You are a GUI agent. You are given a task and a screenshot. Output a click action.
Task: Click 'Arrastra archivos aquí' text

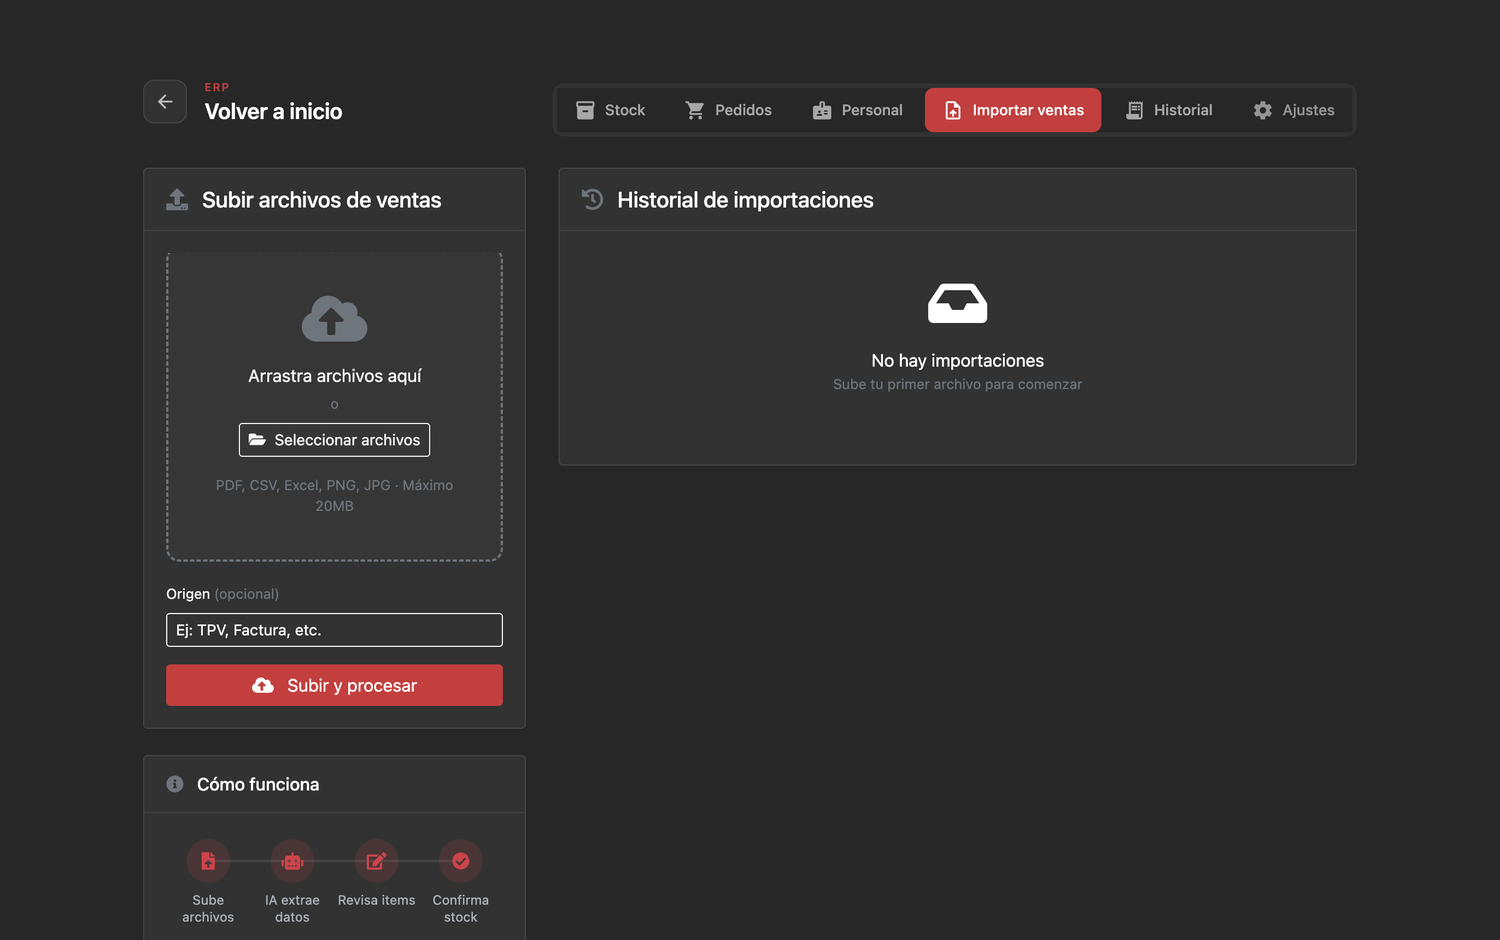(334, 376)
